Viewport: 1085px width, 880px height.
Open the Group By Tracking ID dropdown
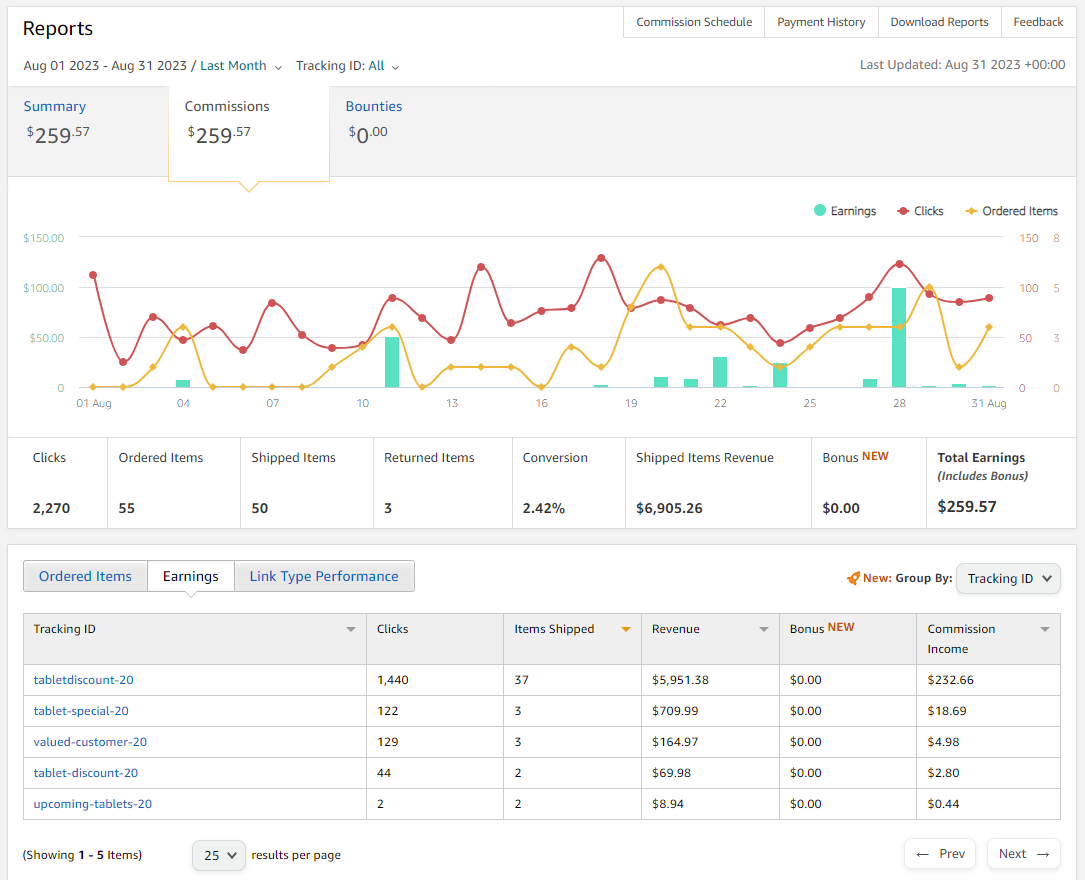click(1008, 578)
